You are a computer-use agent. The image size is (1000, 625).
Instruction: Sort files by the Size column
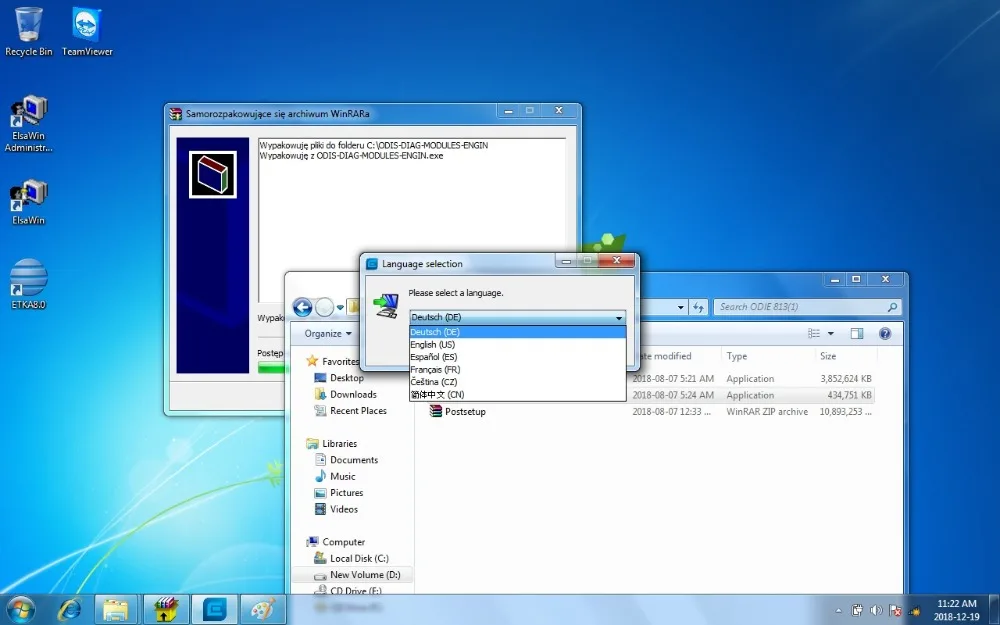(x=828, y=356)
